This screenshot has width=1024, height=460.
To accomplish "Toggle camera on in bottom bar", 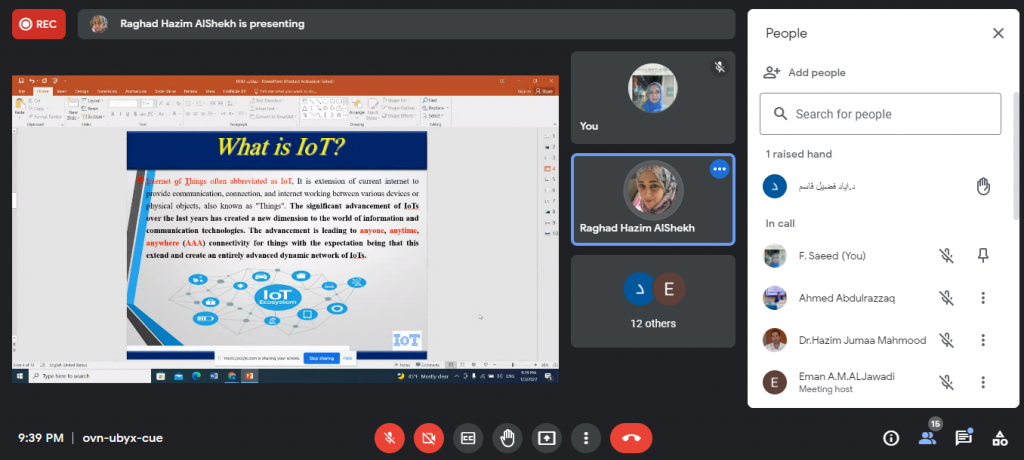I will pos(428,438).
